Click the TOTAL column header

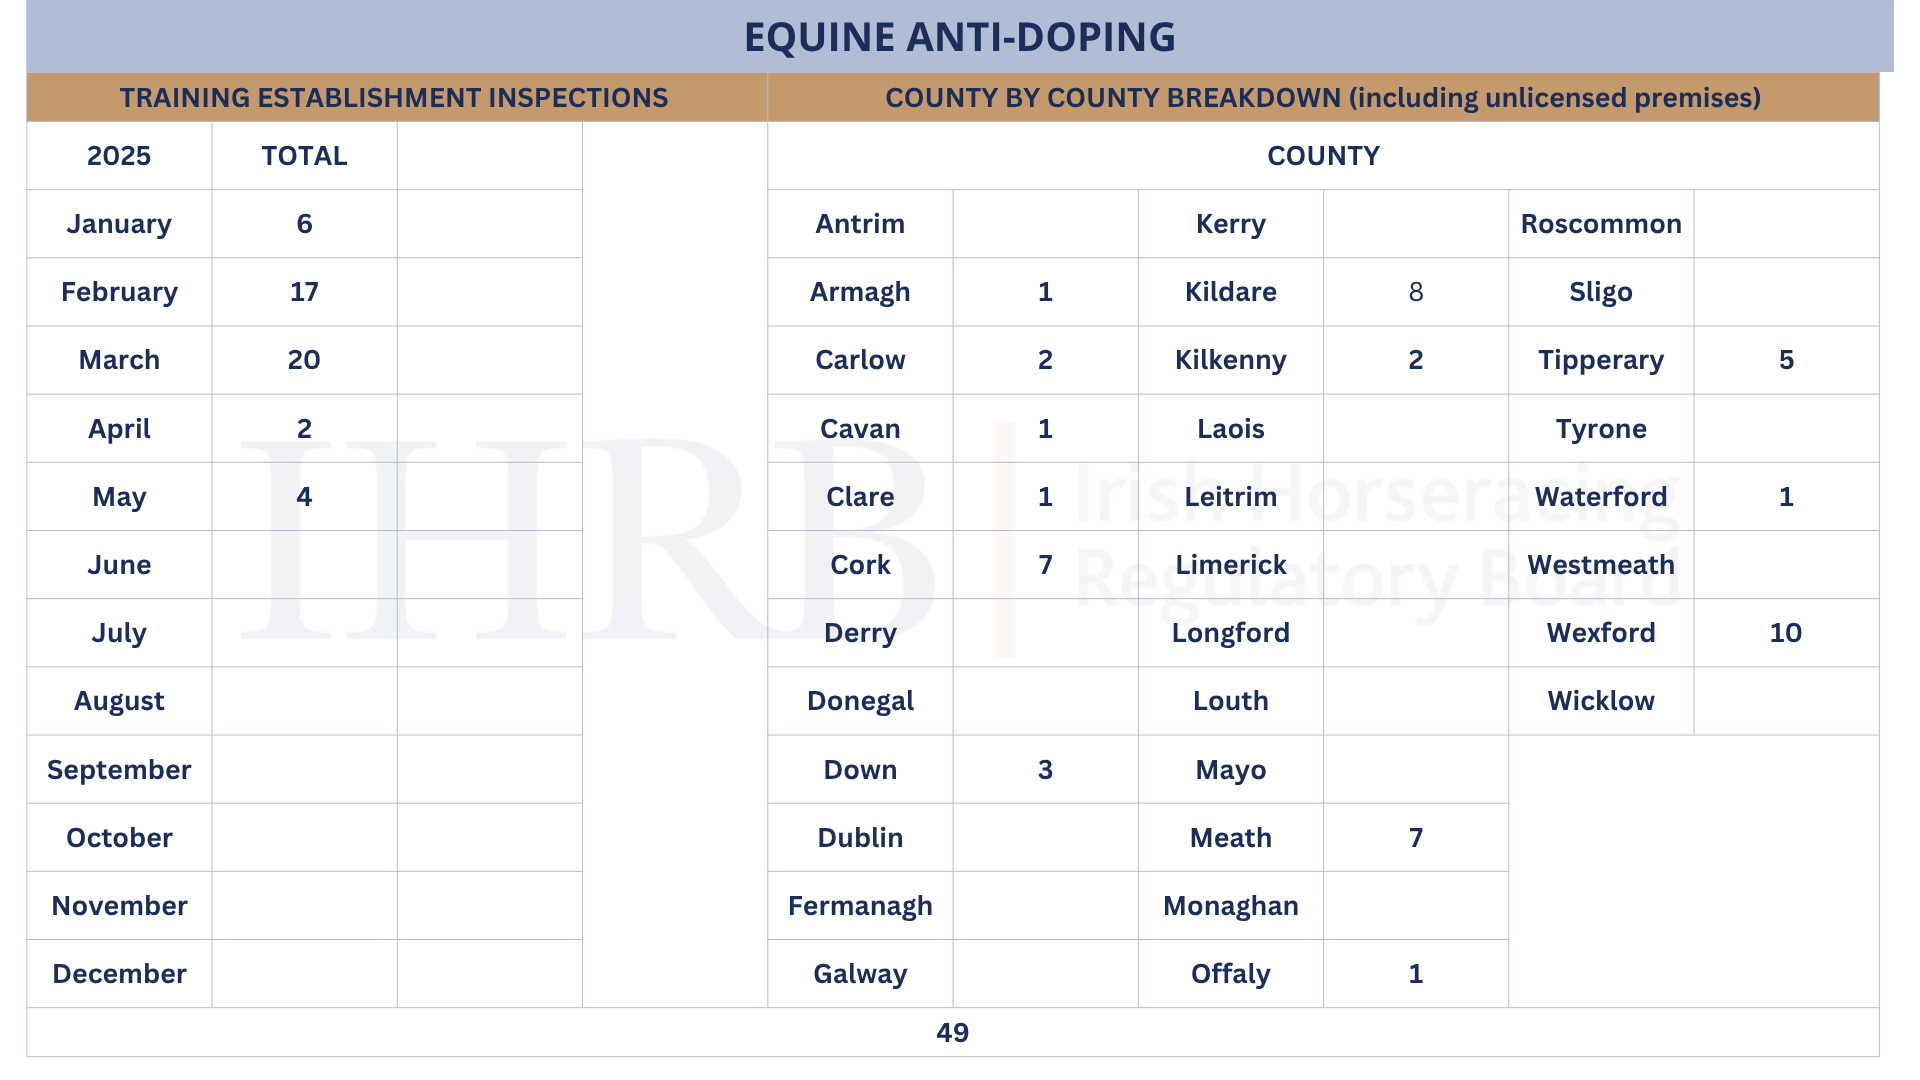[x=304, y=156]
